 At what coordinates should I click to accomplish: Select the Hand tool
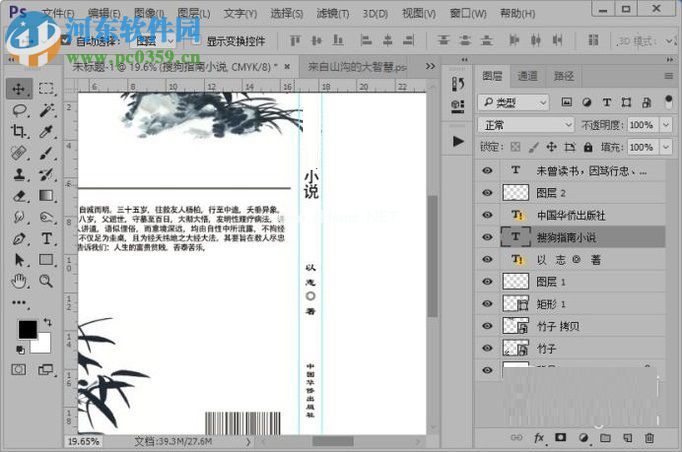click(x=19, y=281)
